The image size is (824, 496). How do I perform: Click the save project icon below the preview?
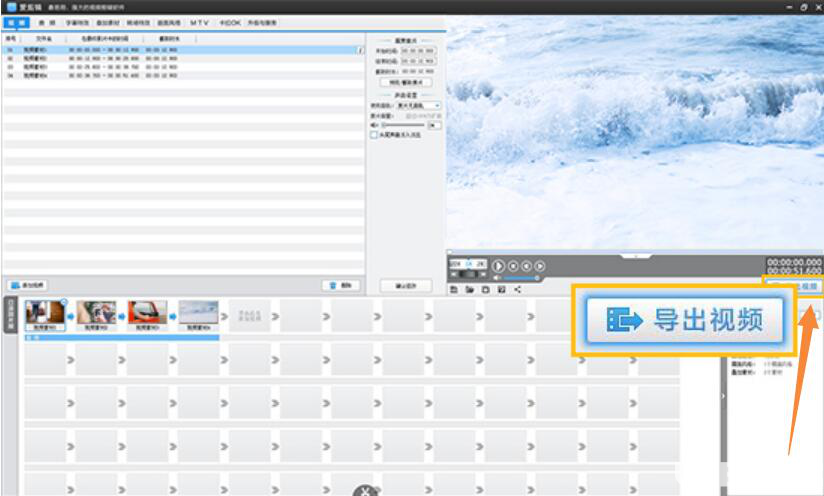[x=454, y=290]
